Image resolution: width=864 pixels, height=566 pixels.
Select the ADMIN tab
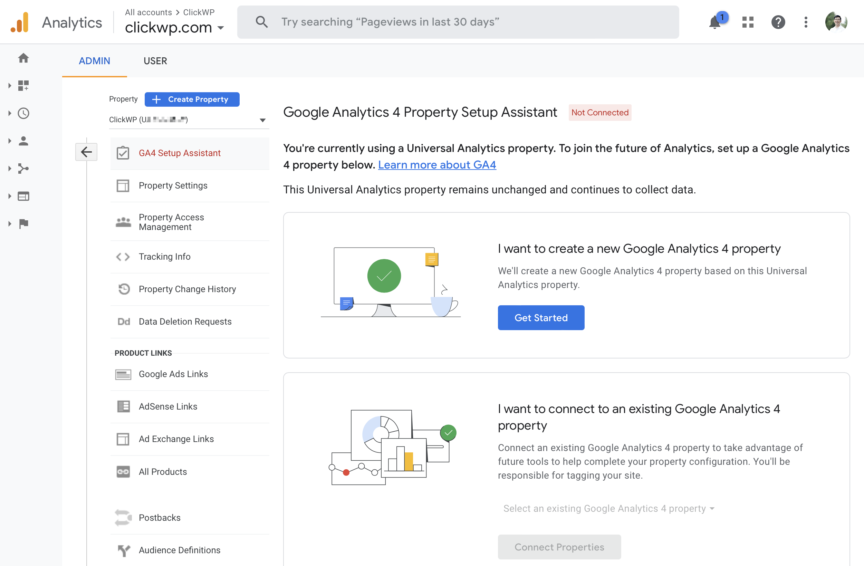click(x=94, y=61)
